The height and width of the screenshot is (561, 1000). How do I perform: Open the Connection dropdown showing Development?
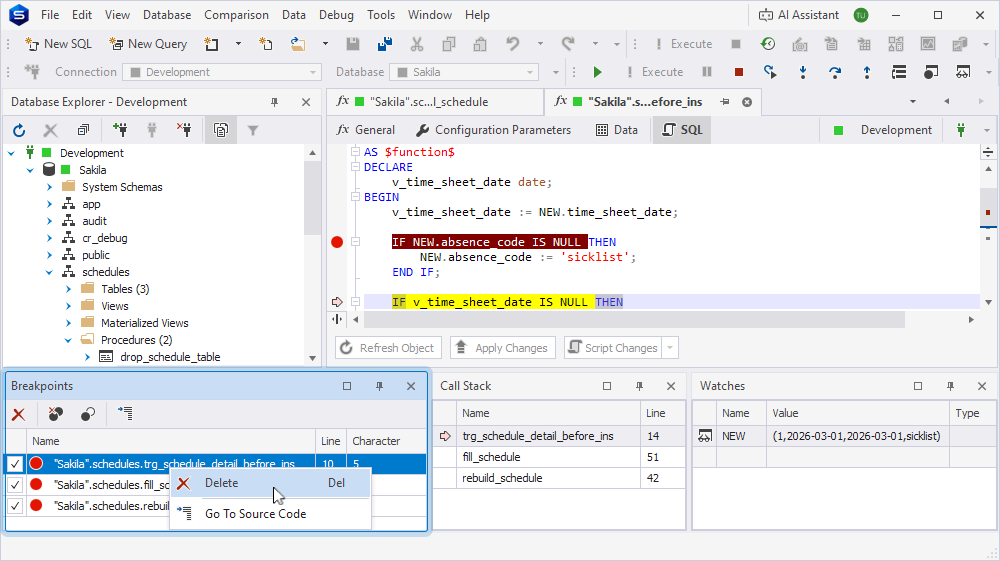(222, 72)
